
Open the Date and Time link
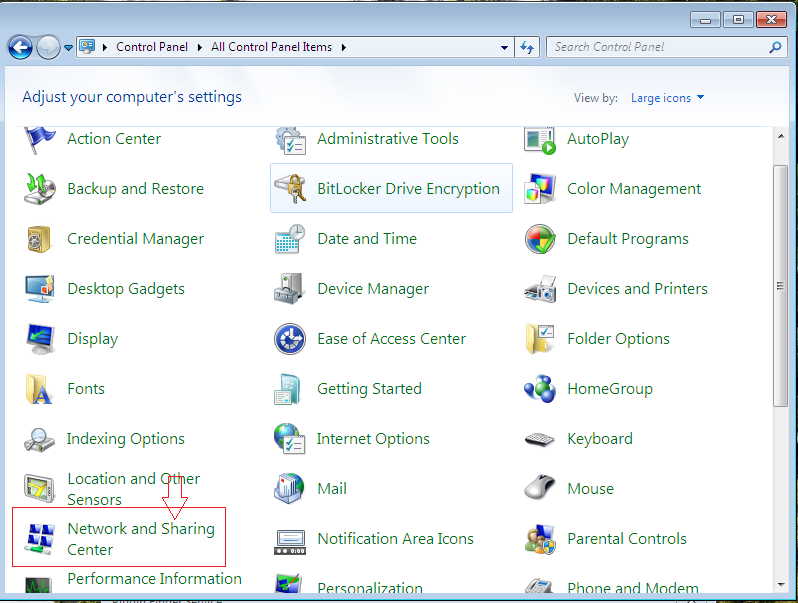click(367, 239)
